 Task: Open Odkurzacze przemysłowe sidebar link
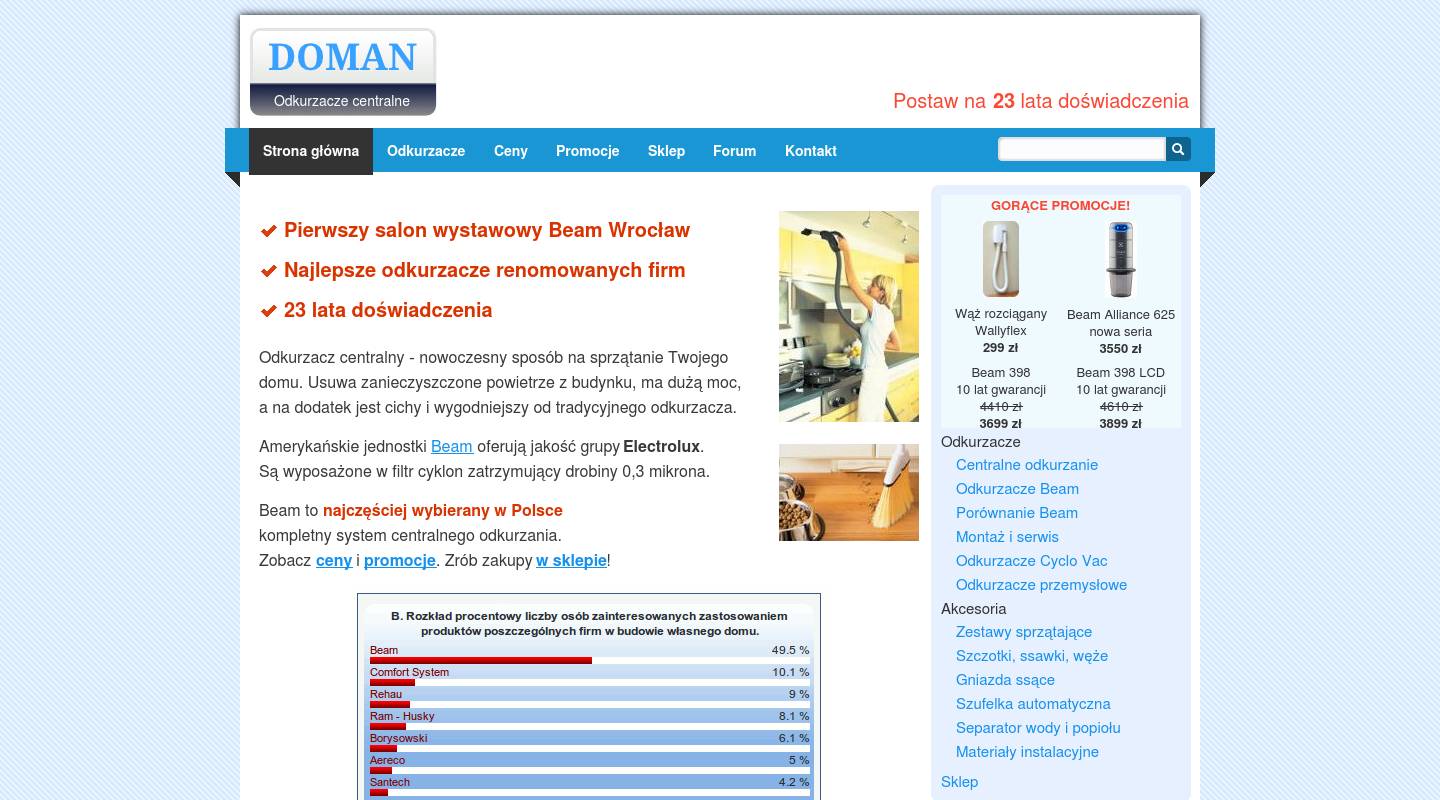tap(1041, 585)
